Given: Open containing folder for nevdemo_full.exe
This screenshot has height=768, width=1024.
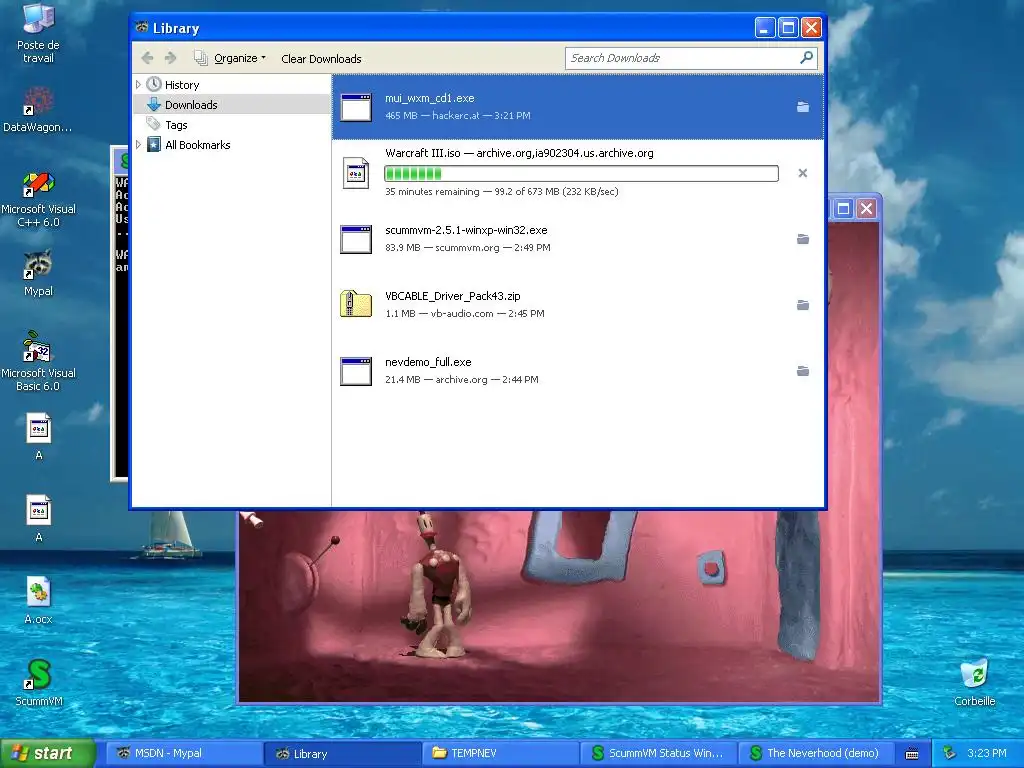Looking at the screenshot, I should [803, 371].
